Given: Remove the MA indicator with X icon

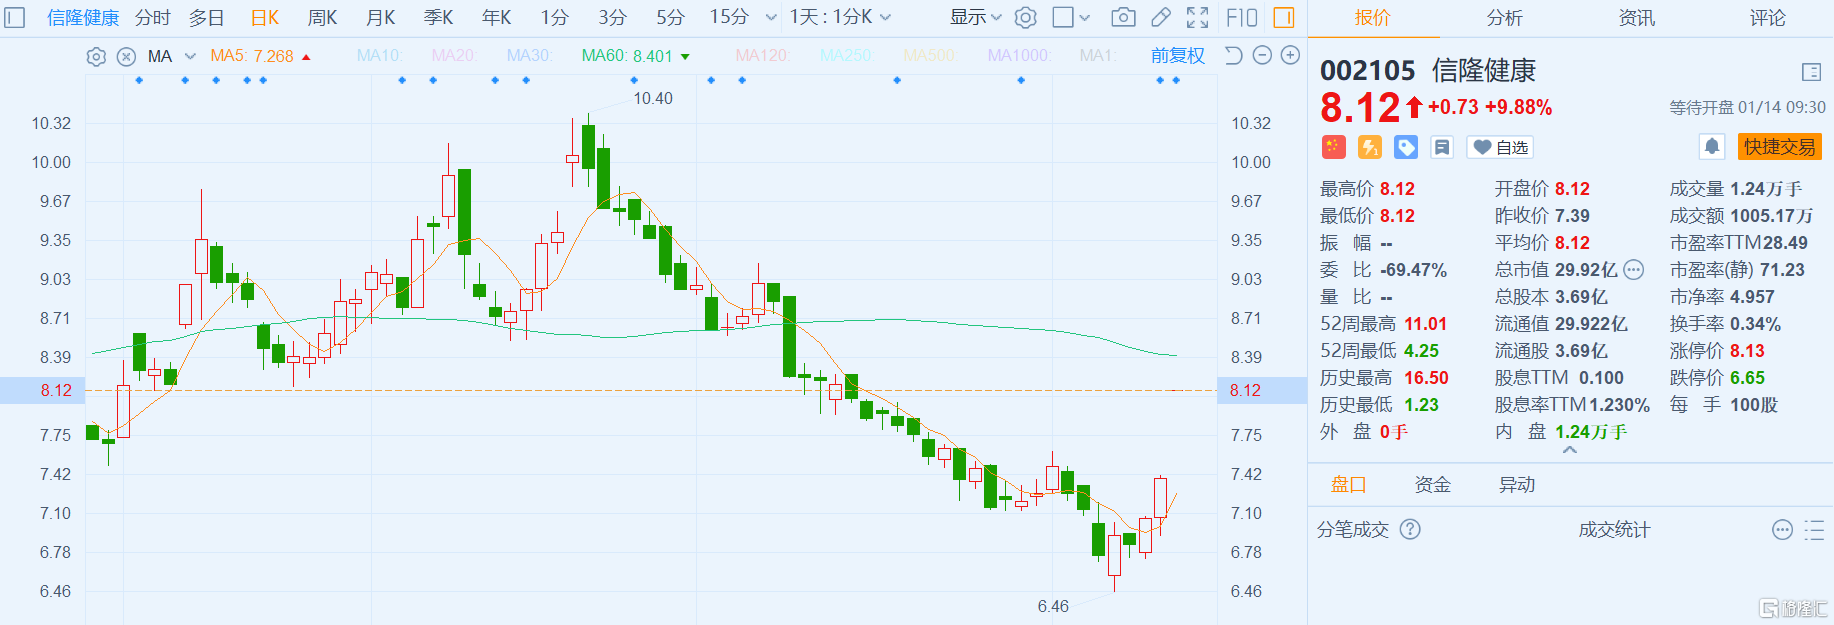Looking at the screenshot, I should (x=126, y=57).
